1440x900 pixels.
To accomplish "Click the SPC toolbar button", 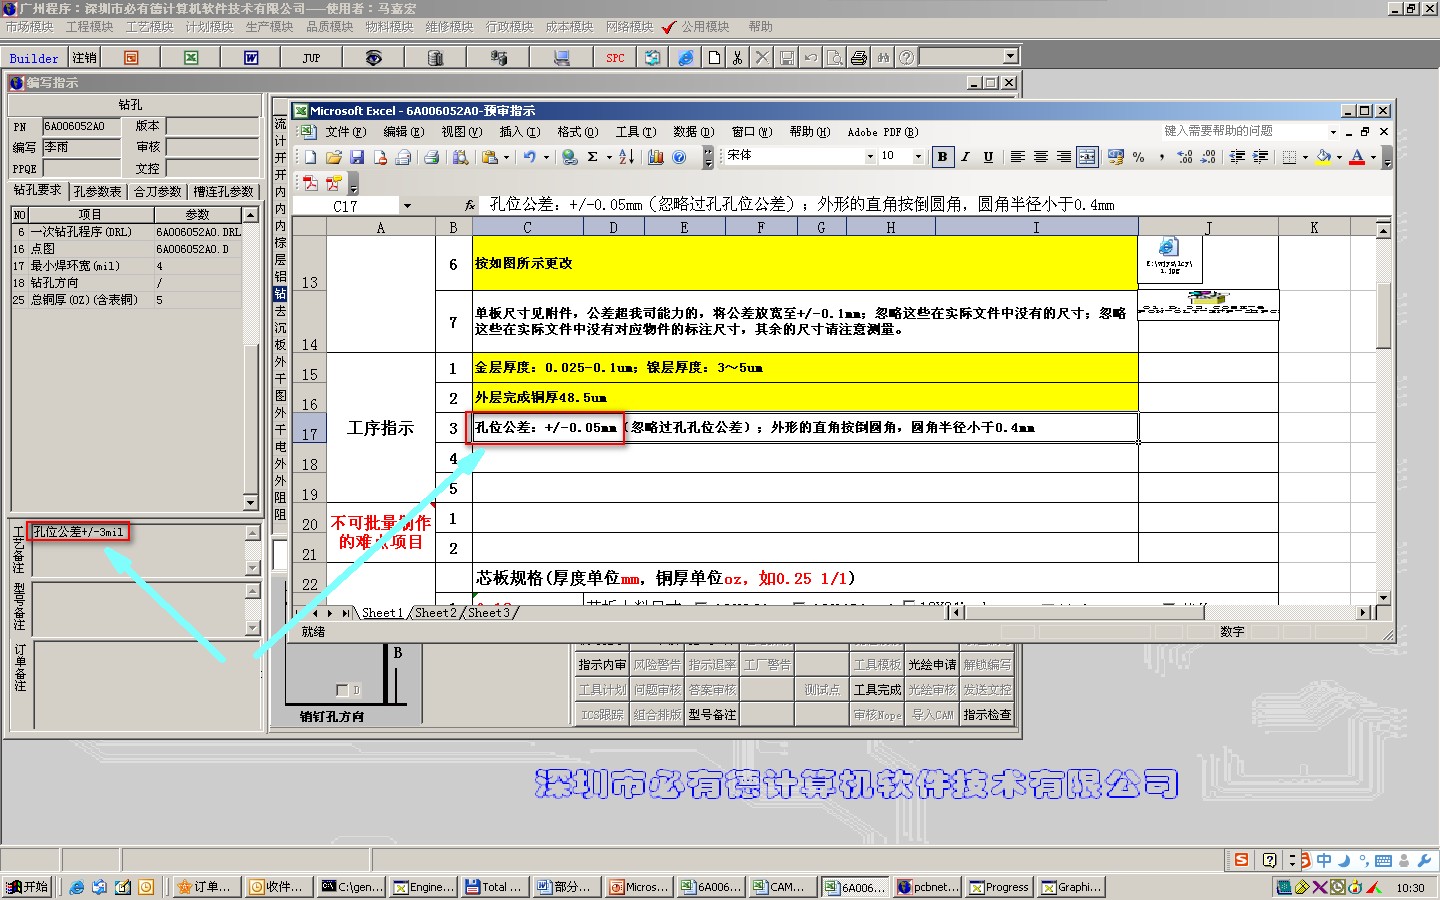I will (615, 58).
